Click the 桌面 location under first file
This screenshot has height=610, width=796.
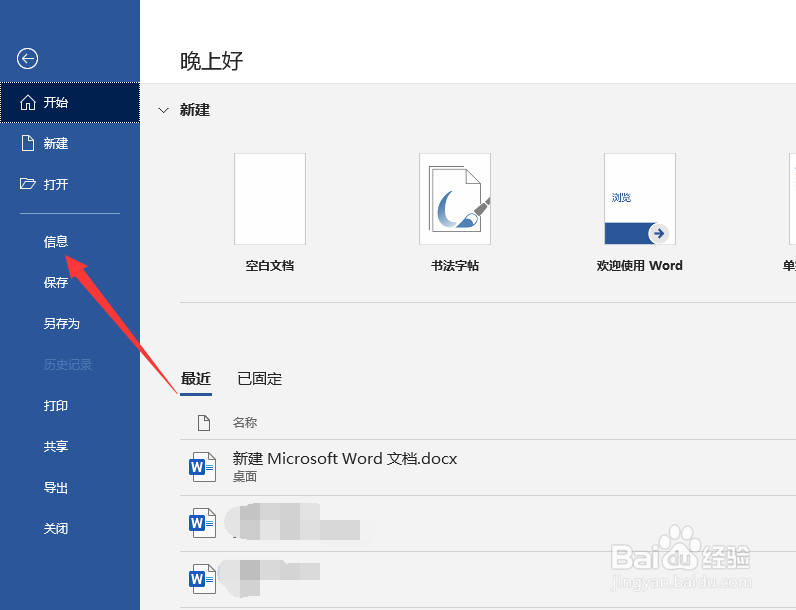[245, 477]
